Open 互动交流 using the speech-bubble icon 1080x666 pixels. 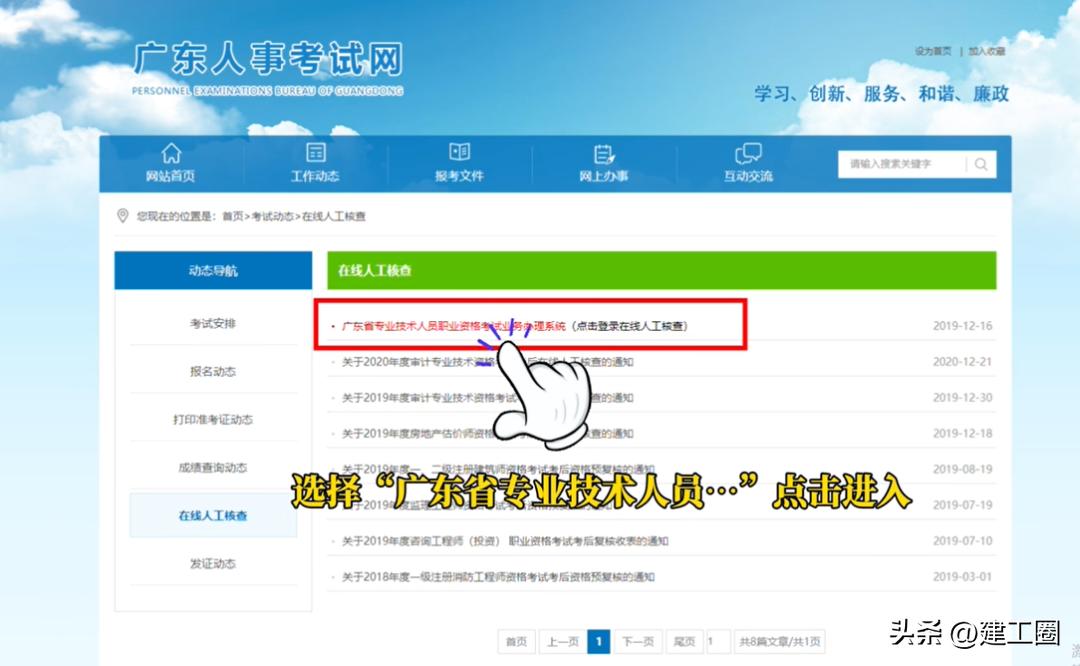[x=747, y=154]
